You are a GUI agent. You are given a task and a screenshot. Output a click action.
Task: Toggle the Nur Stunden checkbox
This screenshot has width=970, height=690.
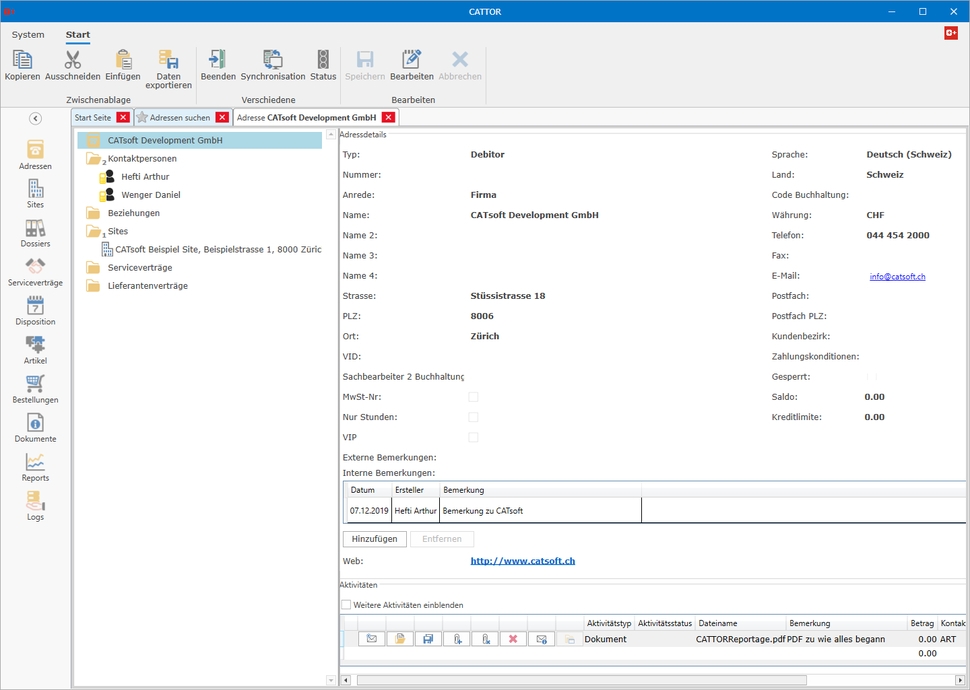pos(473,417)
